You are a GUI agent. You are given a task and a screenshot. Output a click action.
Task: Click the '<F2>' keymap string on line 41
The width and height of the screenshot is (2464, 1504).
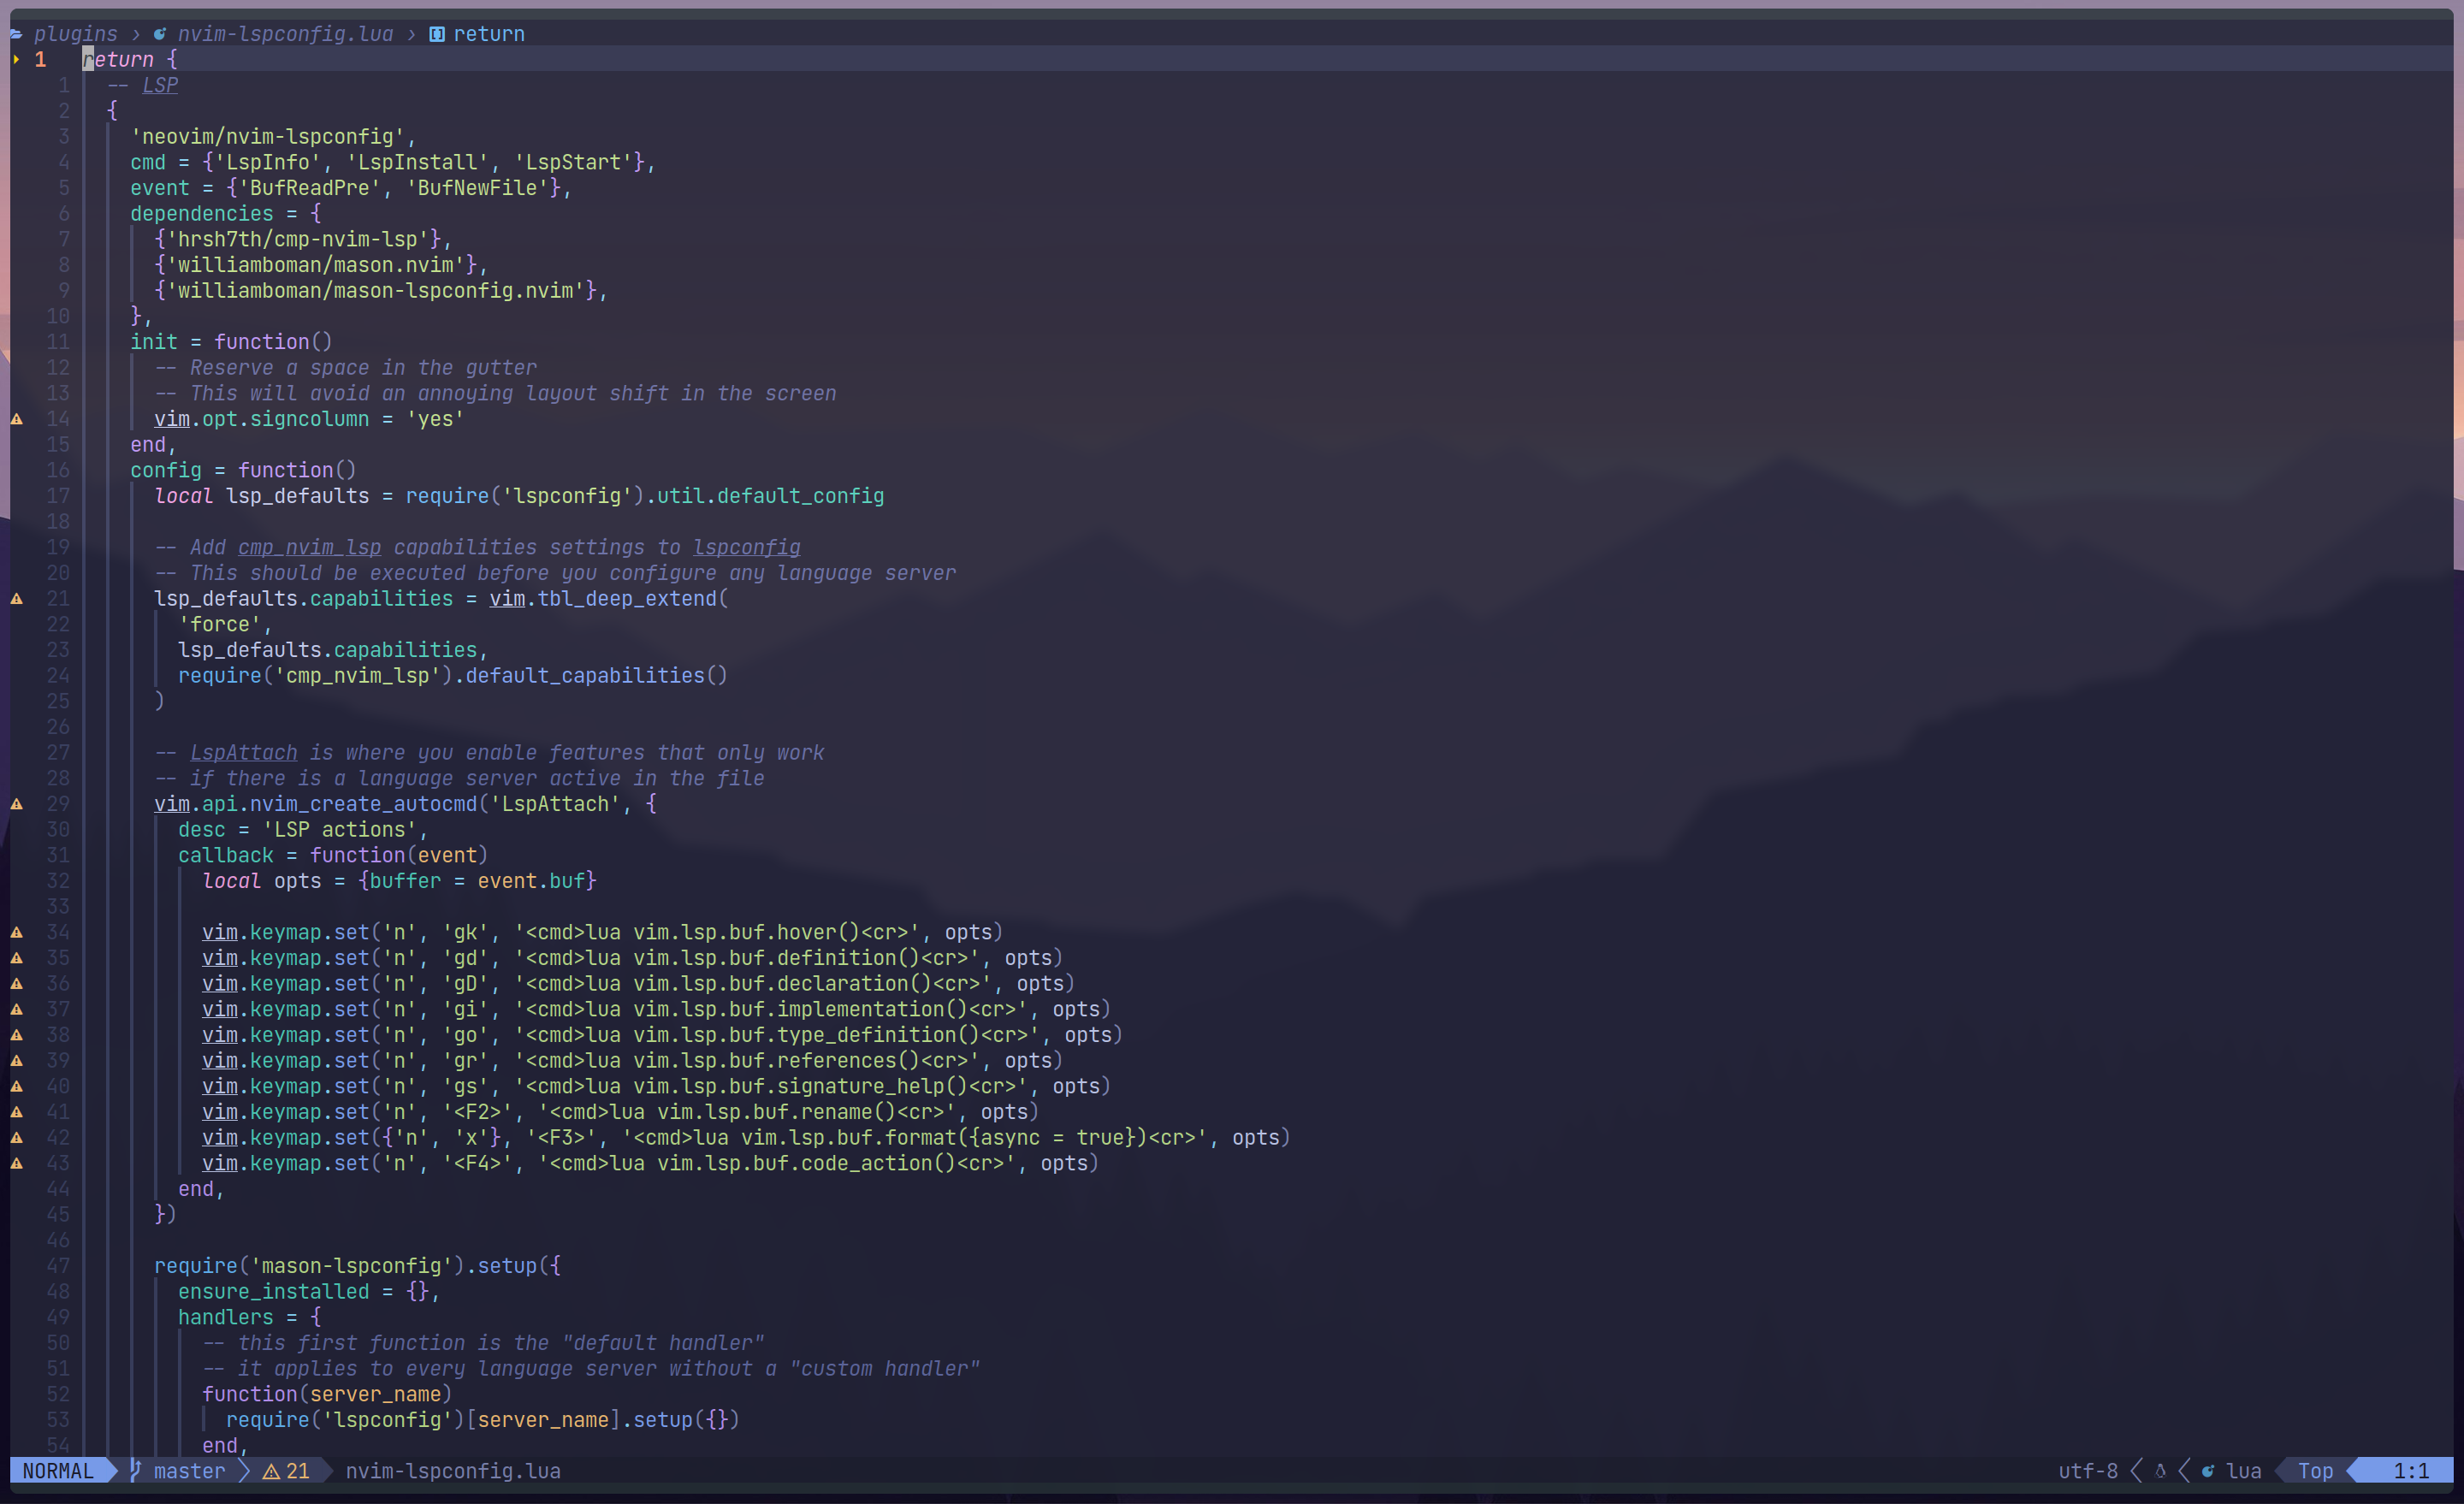click(477, 1112)
